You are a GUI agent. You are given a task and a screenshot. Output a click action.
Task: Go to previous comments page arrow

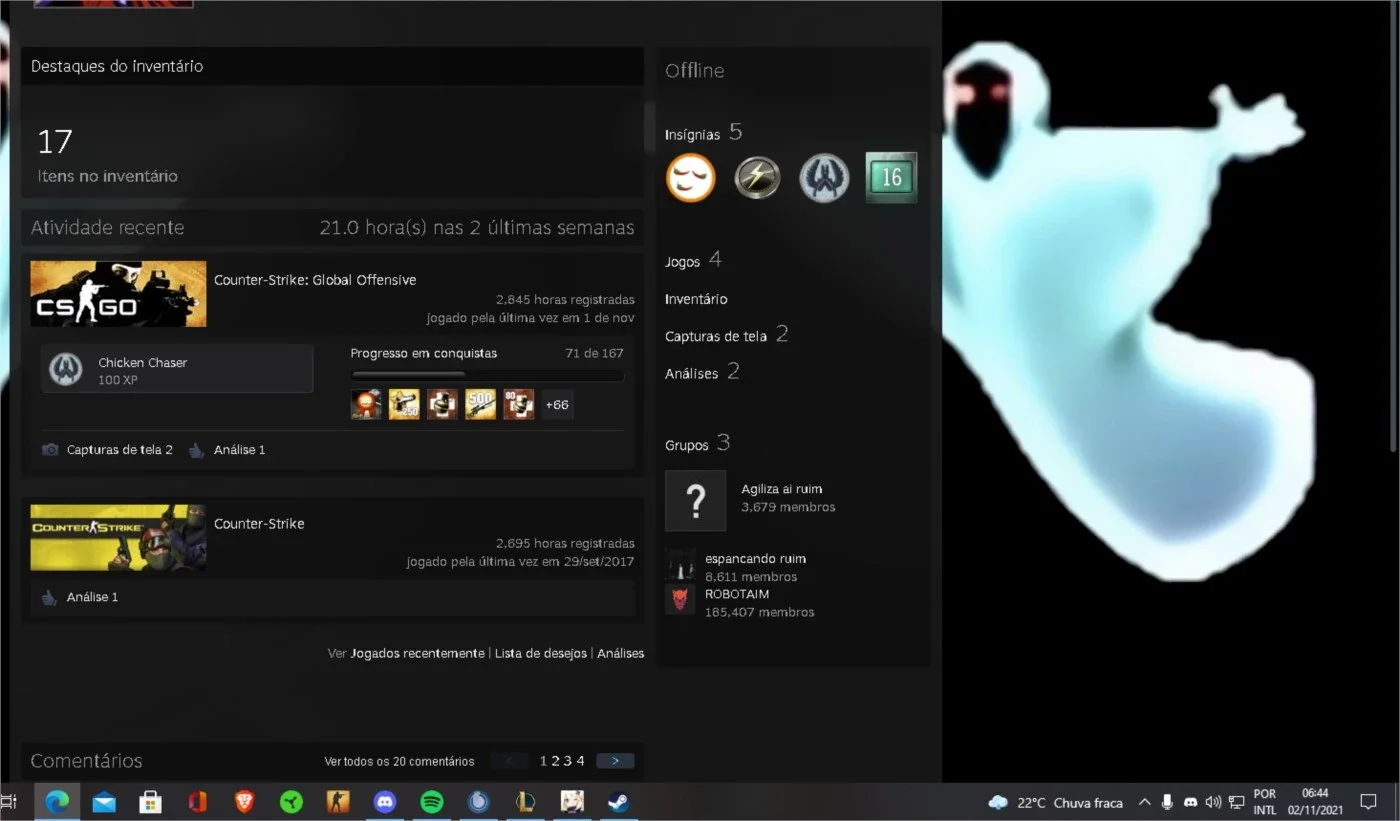[x=509, y=761]
